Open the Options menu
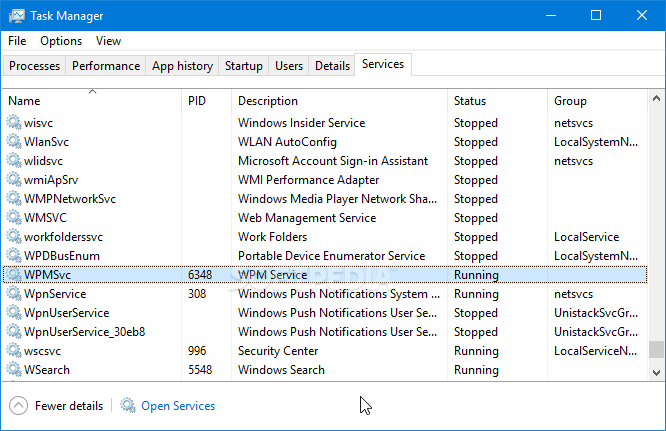Screen dimensions: 666x431 [x=61, y=41]
